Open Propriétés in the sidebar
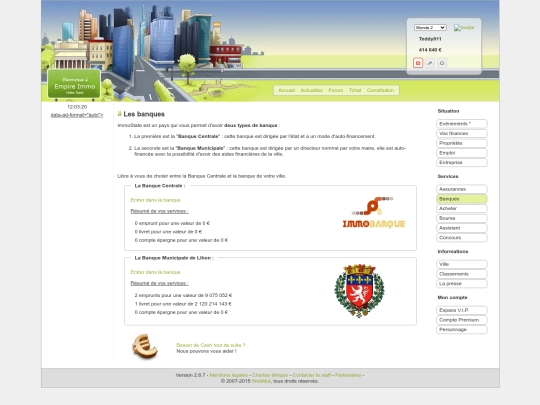 point(462,143)
